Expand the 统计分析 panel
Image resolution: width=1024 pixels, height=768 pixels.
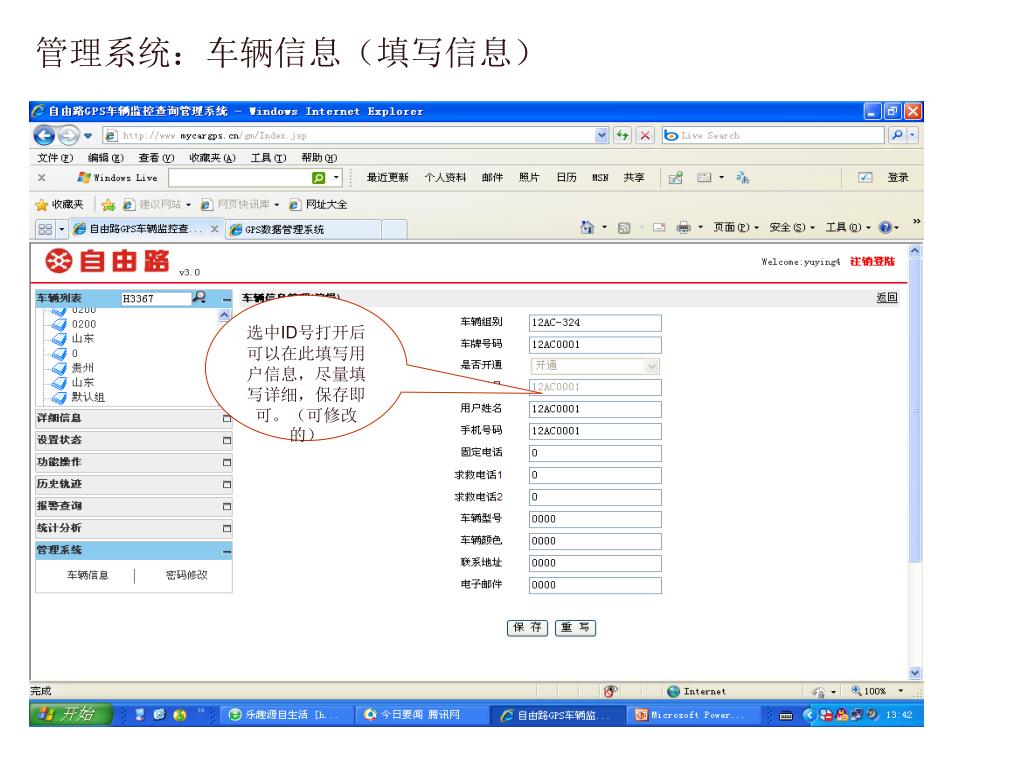click(x=227, y=528)
